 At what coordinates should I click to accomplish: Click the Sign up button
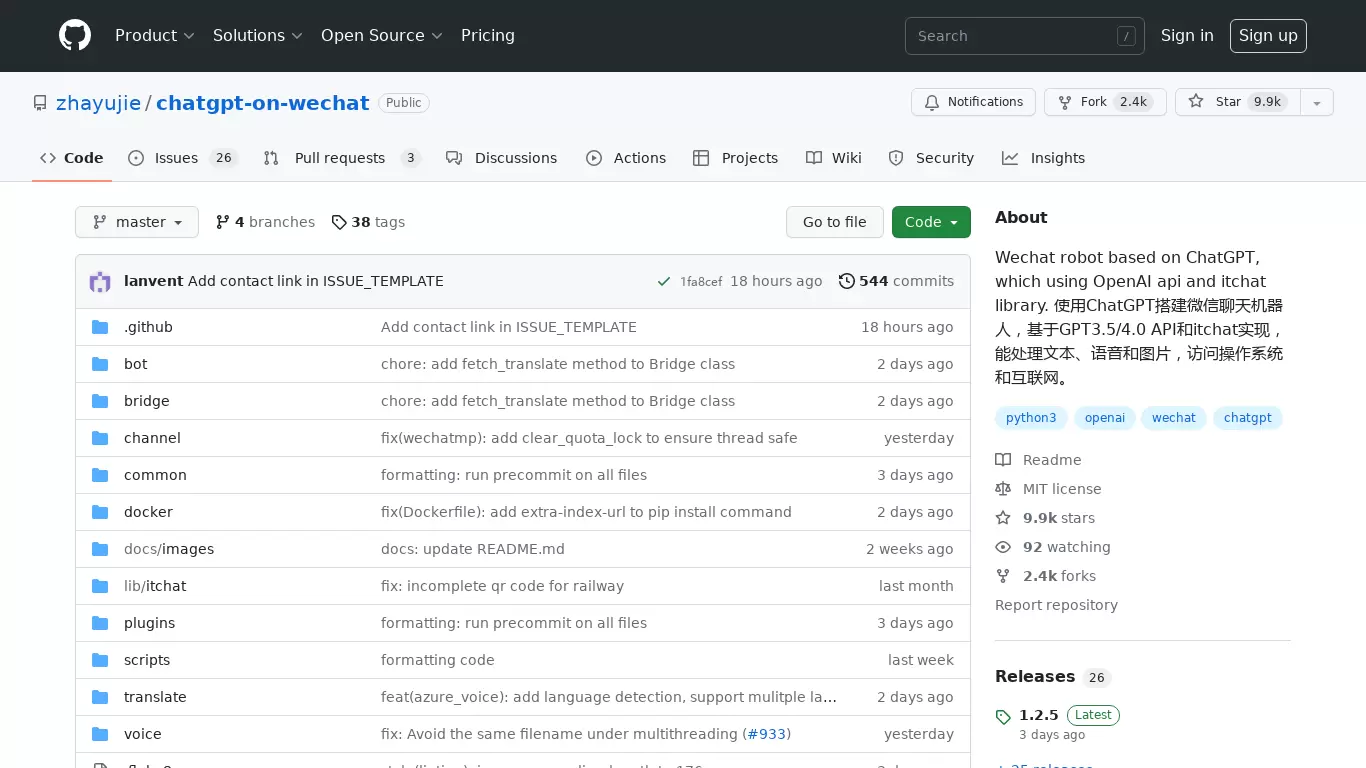click(x=1268, y=35)
